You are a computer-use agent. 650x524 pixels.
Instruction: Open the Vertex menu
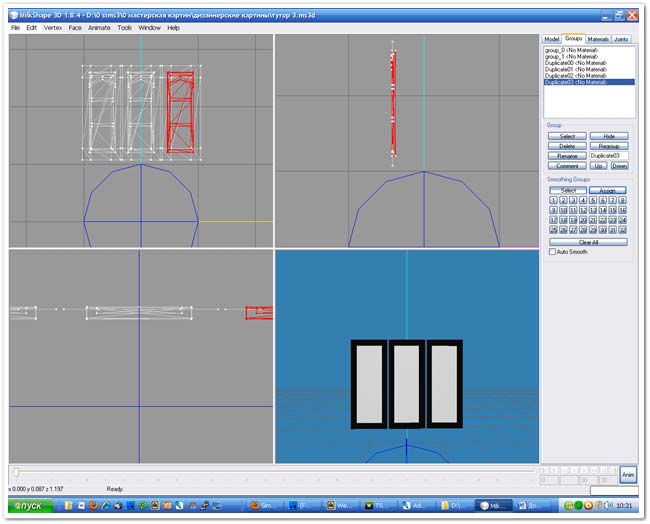click(x=53, y=28)
